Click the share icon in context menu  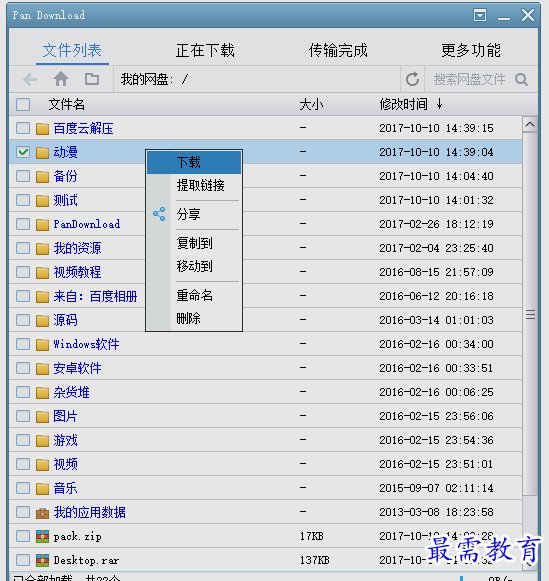coord(159,214)
